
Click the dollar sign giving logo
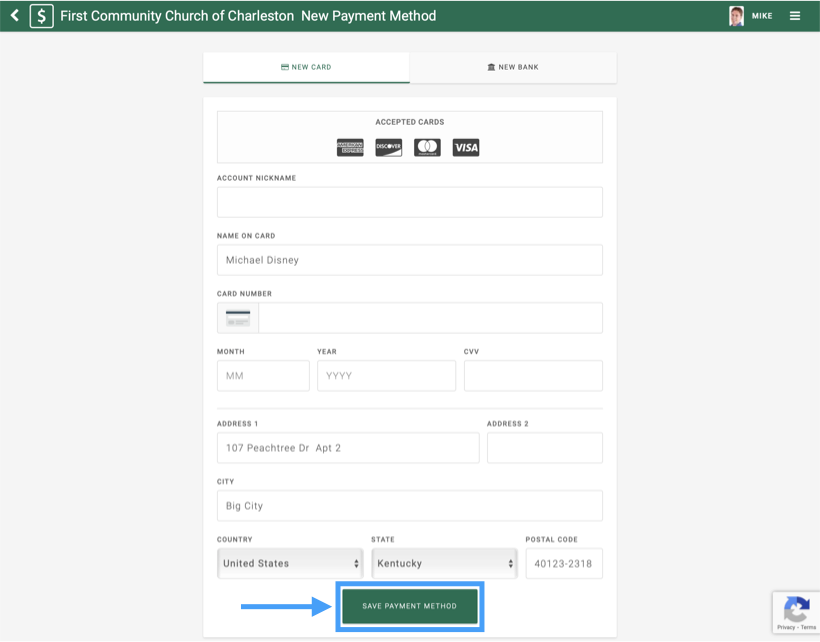(41, 16)
